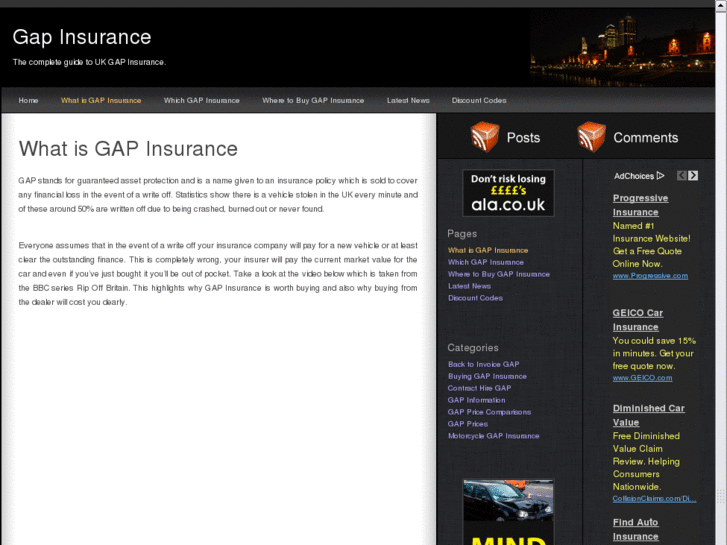727x545 pixels.
Task: Click the previous ad arrow
Action: (681, 175)
